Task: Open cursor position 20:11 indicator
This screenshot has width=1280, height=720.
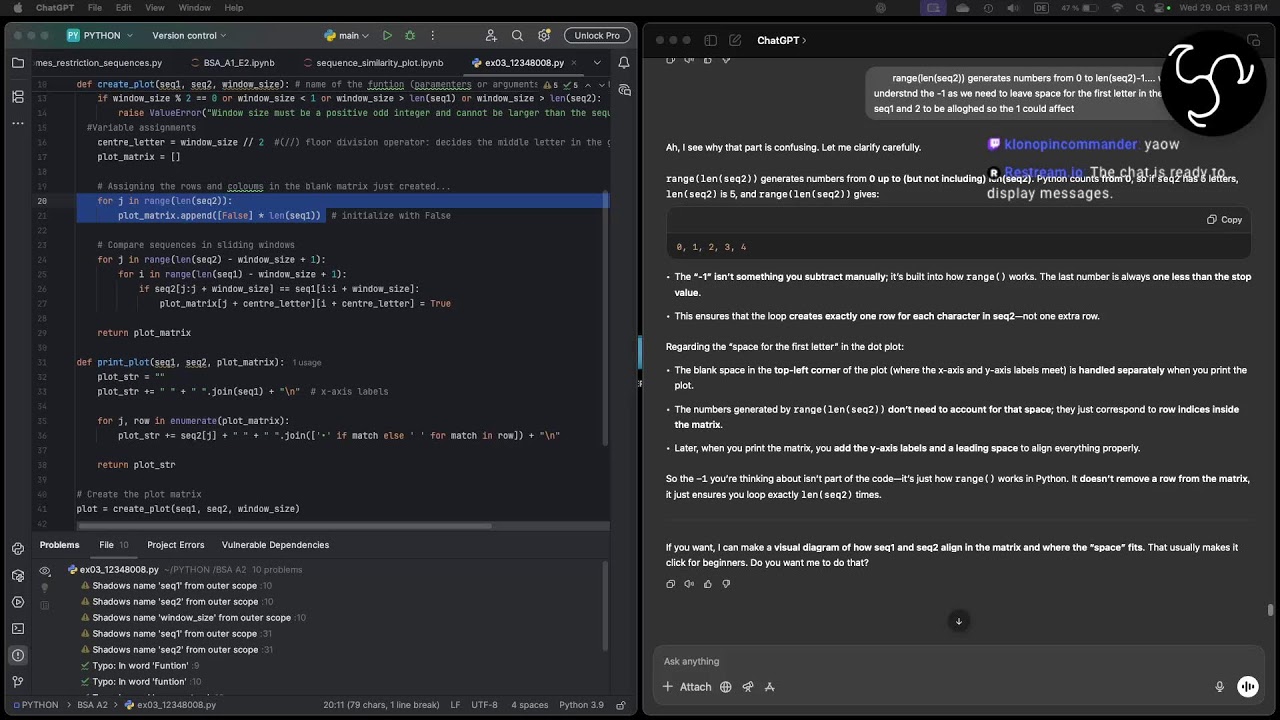Action: point(381,705)
